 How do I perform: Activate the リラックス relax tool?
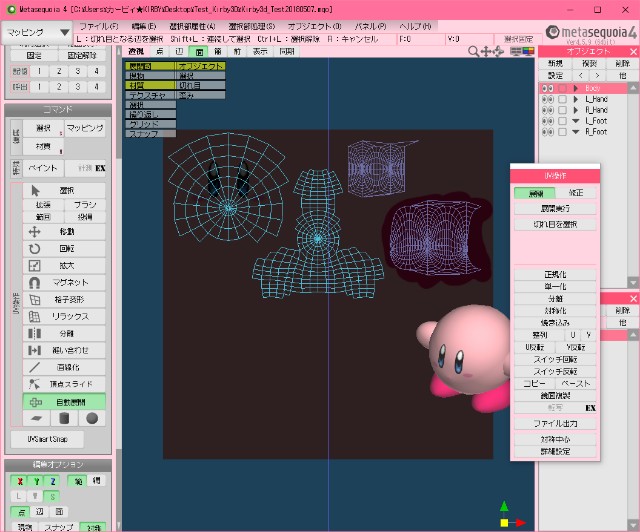pyautogui.click(x=64, y=316)
